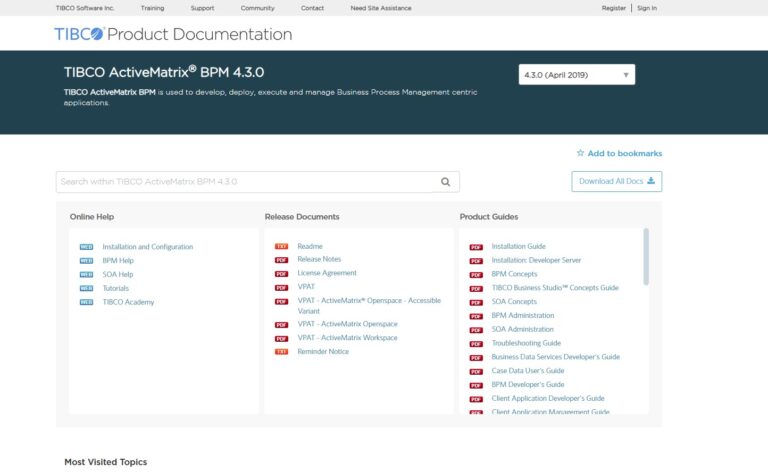Open the plain VPAT document link

(x=306, y=286)
